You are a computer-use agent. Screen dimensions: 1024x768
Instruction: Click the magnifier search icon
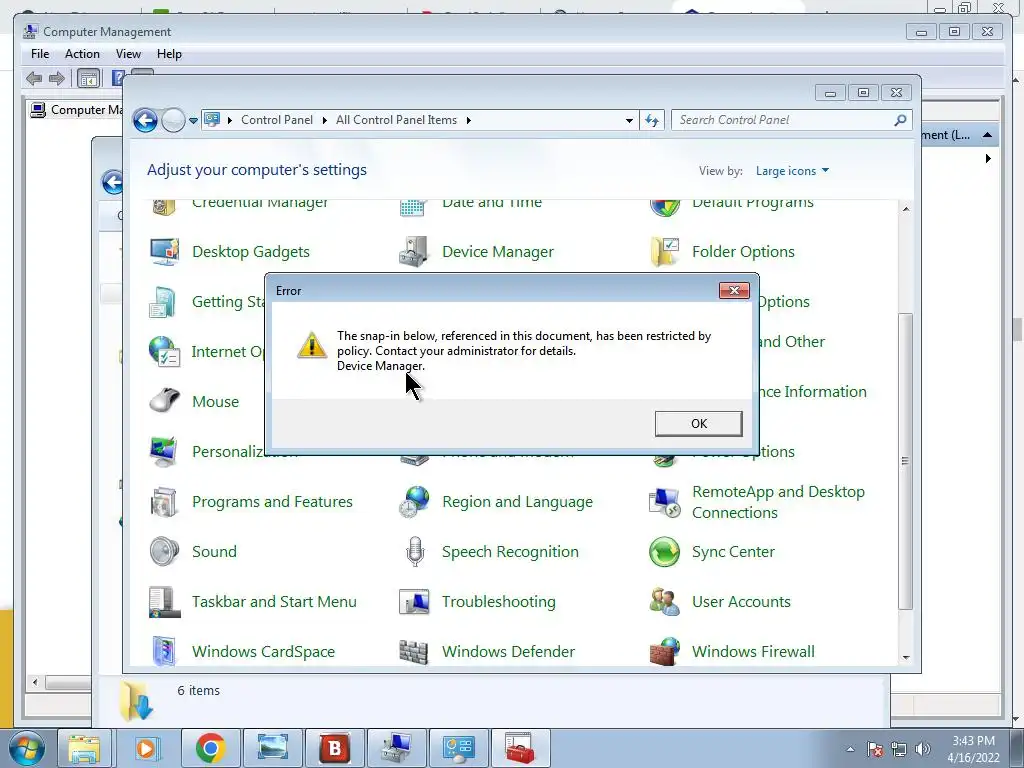[901, 120]
